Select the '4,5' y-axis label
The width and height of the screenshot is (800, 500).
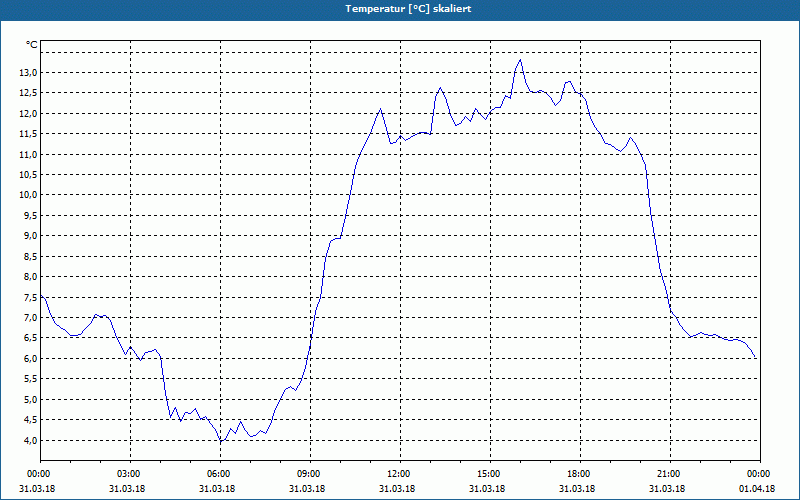[x=30, y=419]
